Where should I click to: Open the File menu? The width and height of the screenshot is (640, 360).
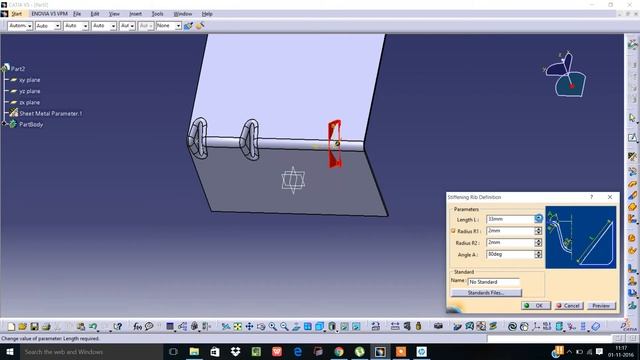click(x=77, y=14)
